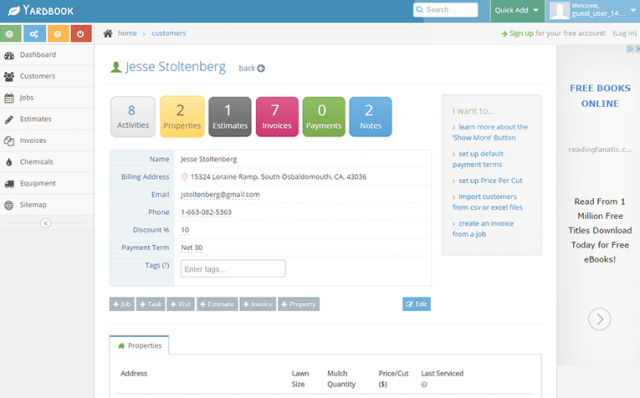This screenshot has width=640, height=398.
Task: Click the Discount value 10
Action: pyautogui.click(x=185, y=230)
